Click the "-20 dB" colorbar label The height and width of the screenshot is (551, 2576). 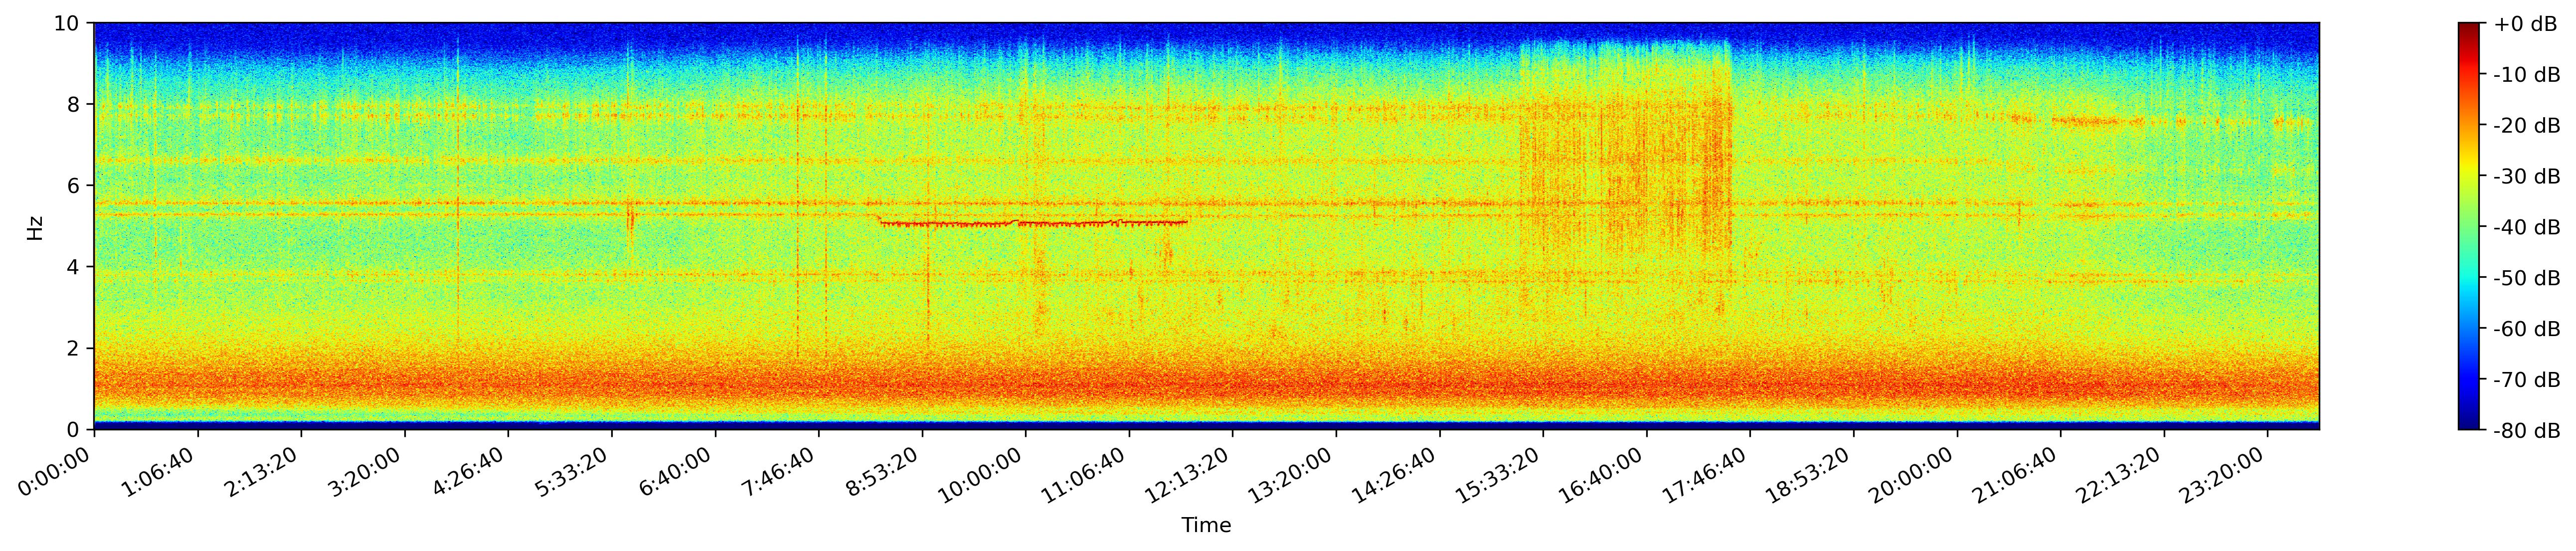[2527, 125]
